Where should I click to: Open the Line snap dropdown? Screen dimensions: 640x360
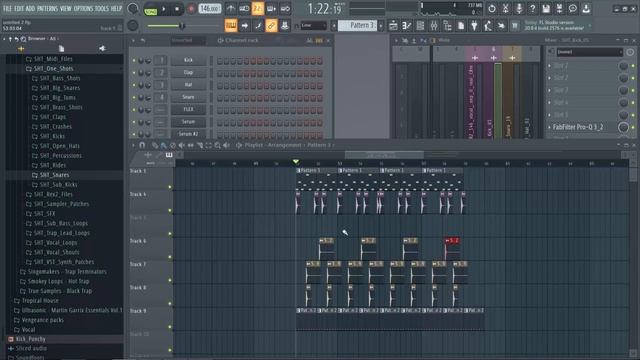tap(313, 26)
